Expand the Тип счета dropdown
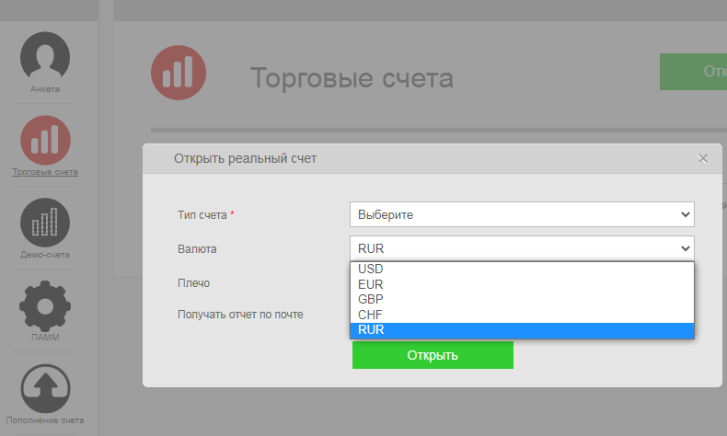The height and width of the screenshot is (436, 727). point(521,214)
